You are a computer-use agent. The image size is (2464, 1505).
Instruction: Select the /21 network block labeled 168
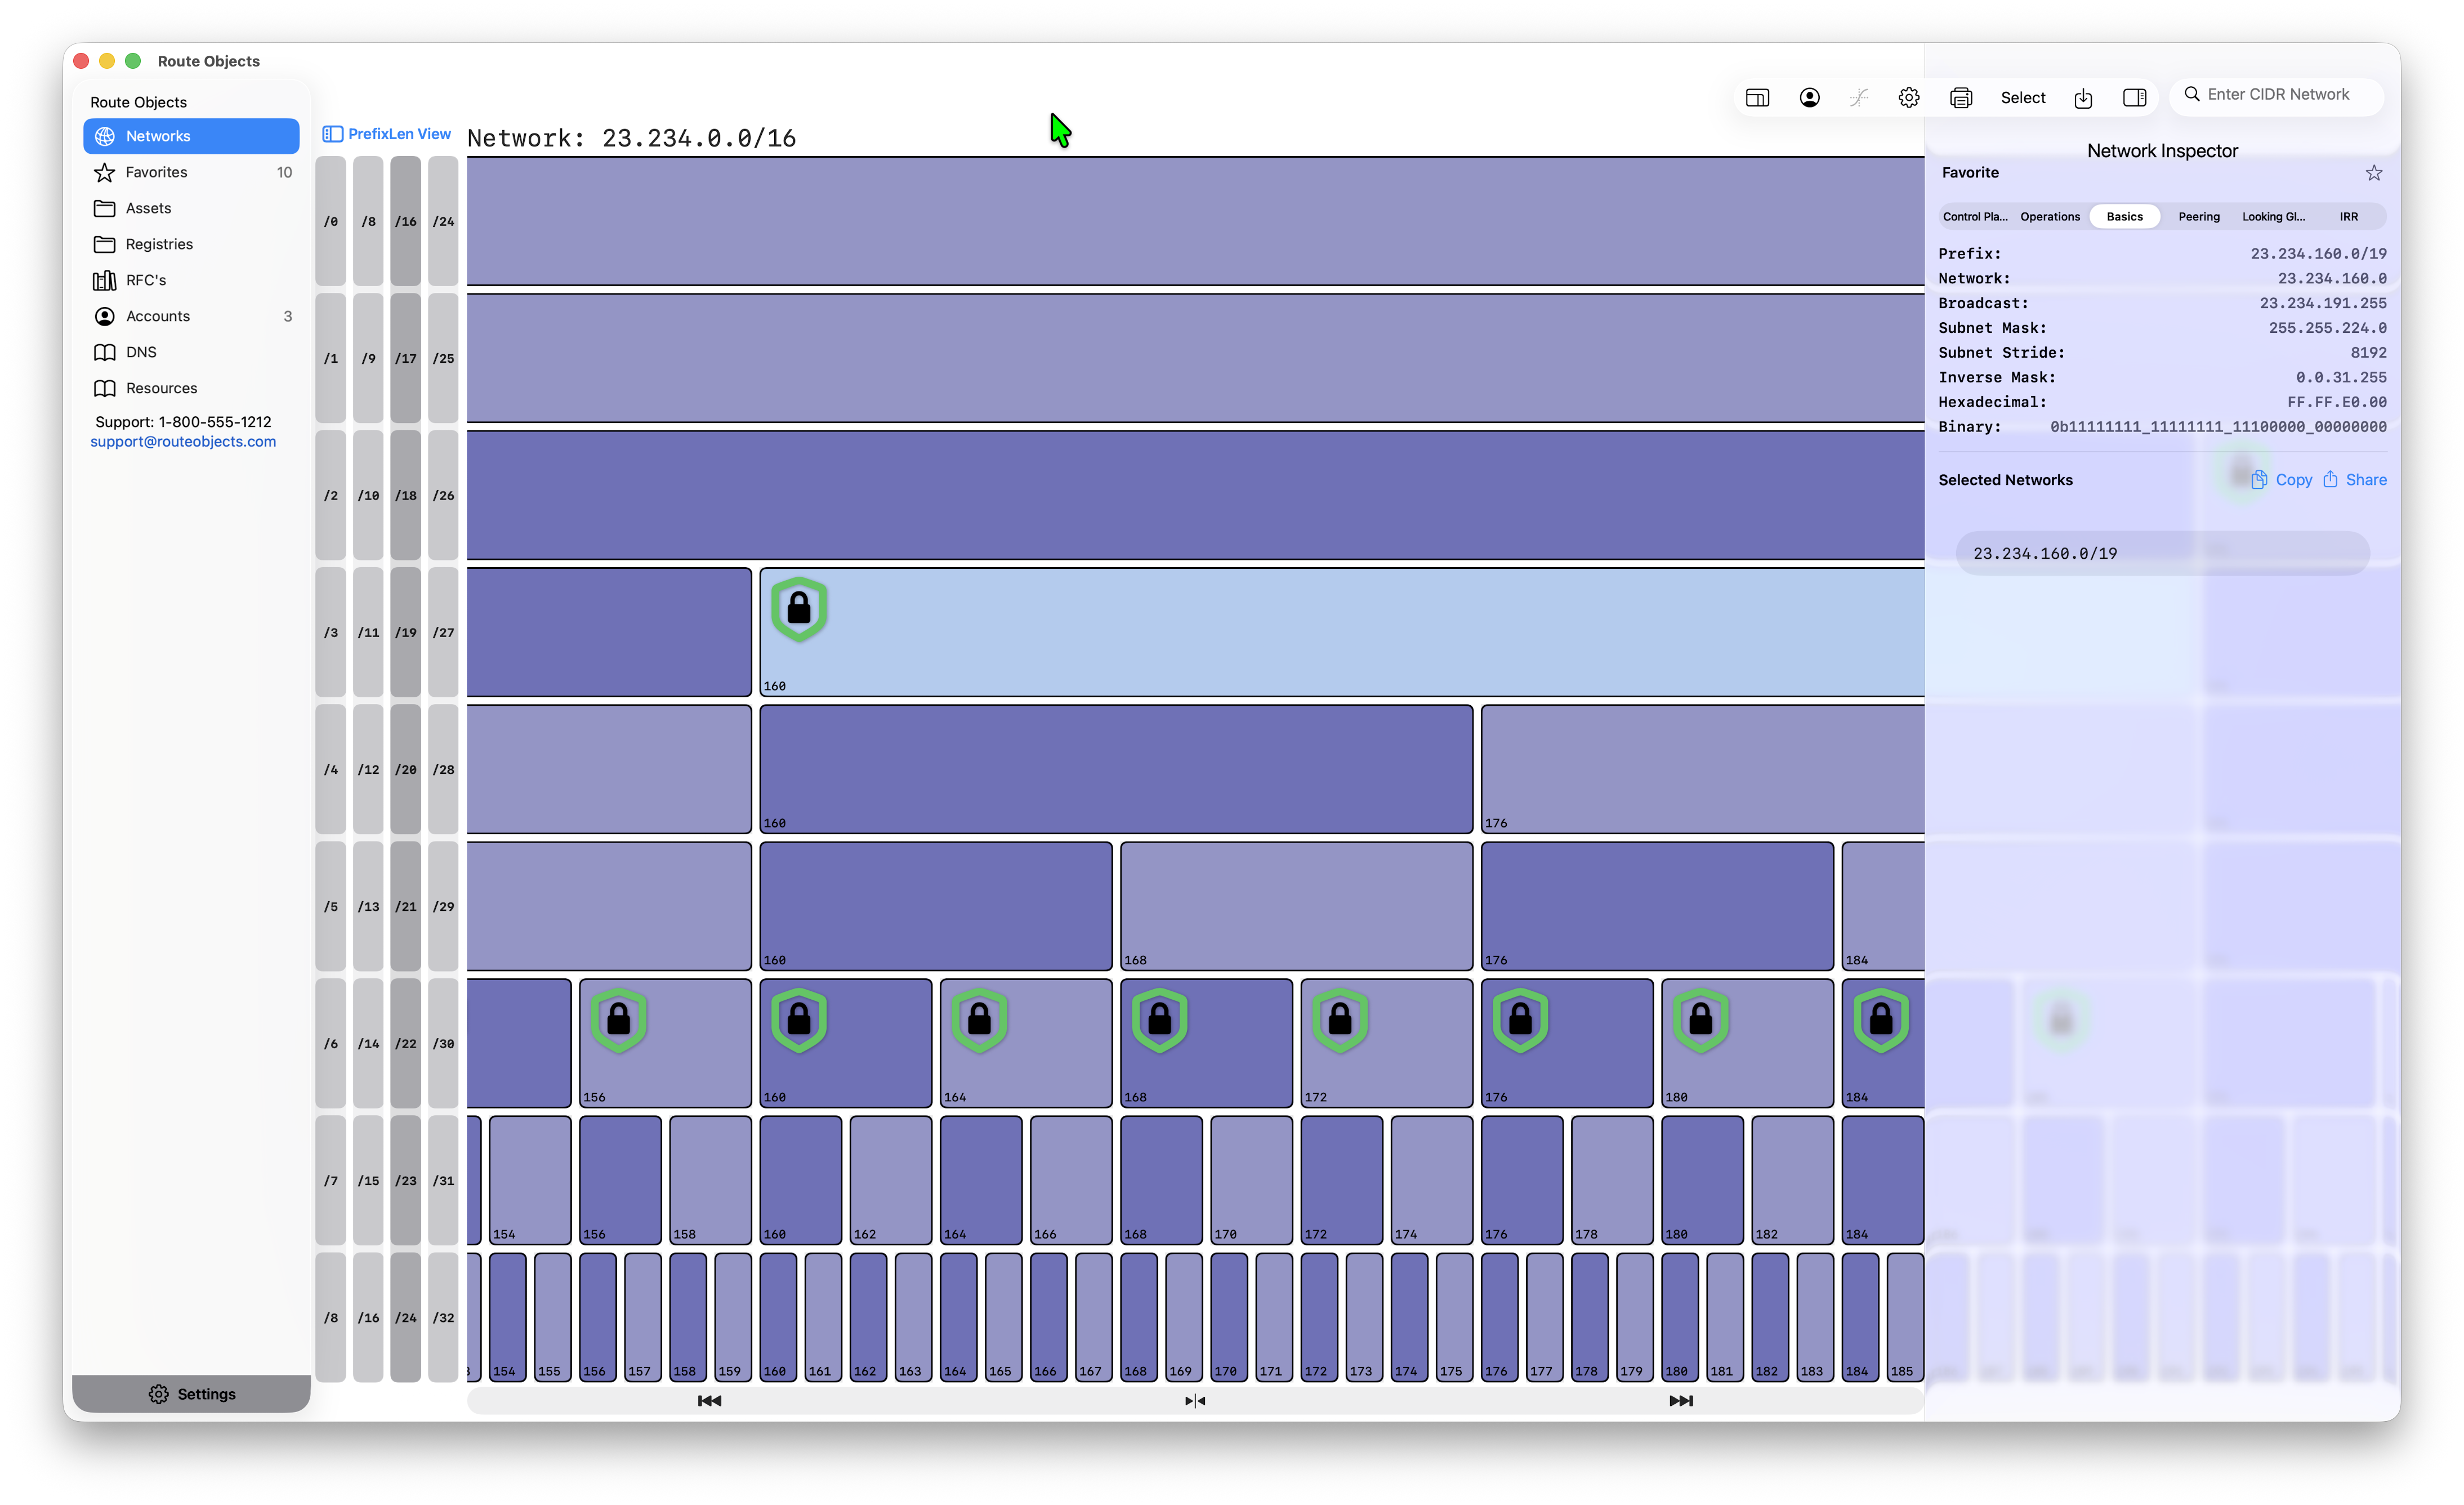[1296, 906]
